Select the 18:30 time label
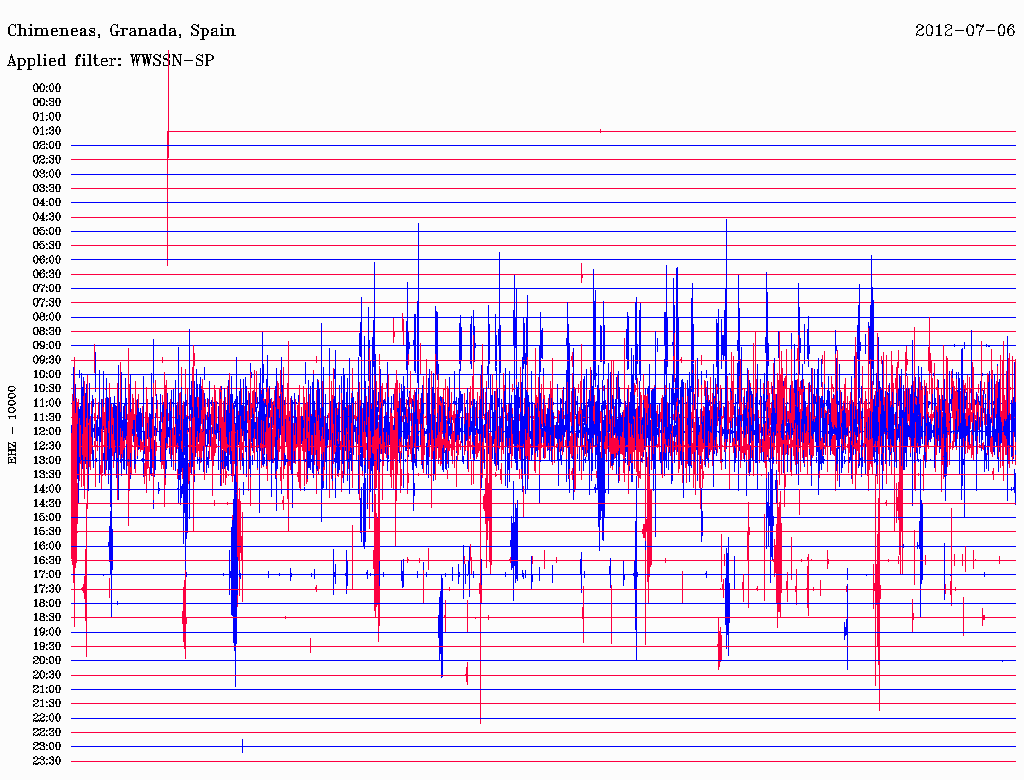The width and height of the screenshot is (1024, 780). pyautogui.click(x=47, y=618)
